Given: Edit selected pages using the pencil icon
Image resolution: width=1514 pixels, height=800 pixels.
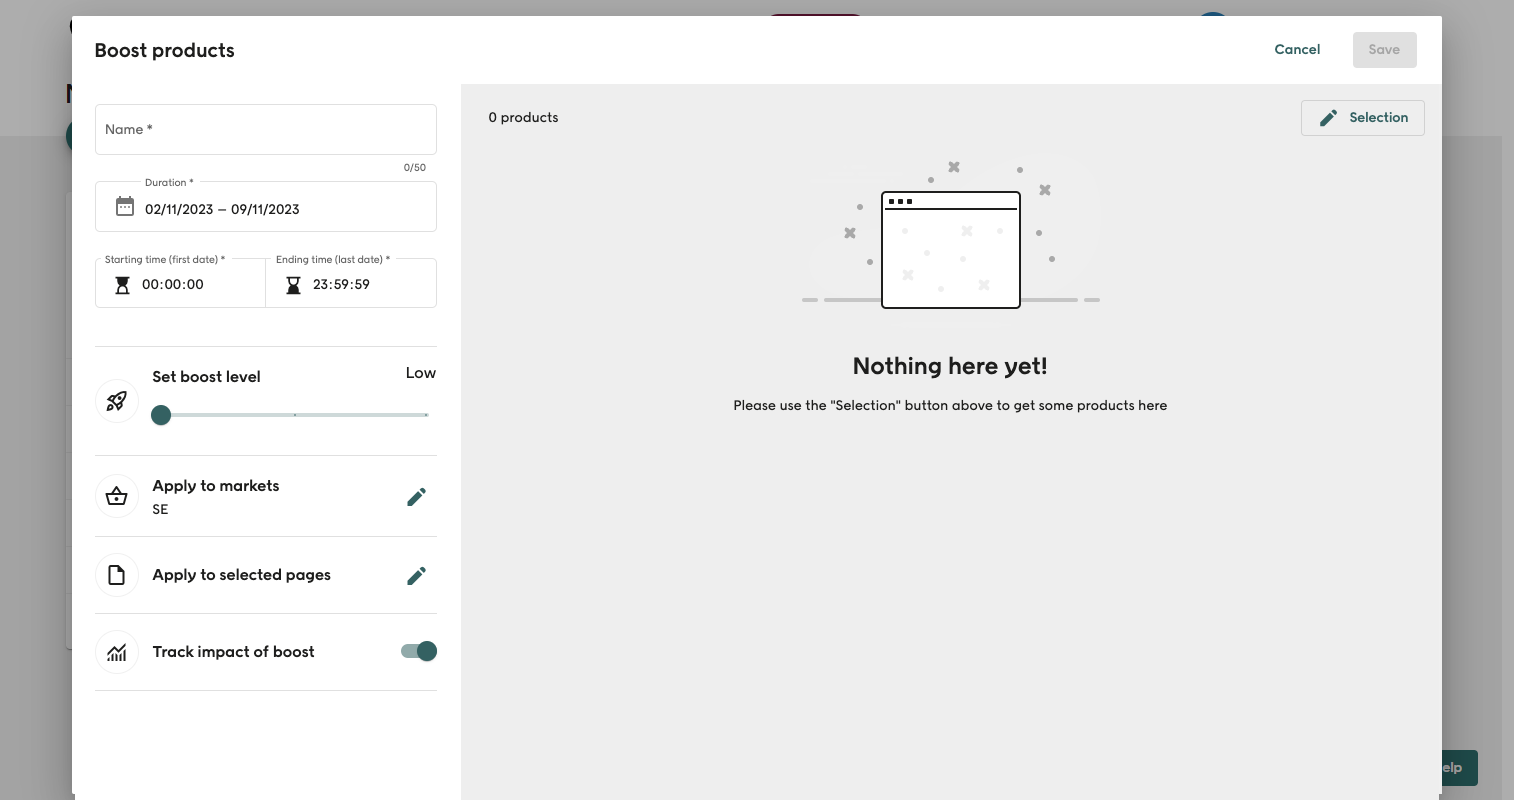Looking at the screenshot, I should pyautogui.click(x=416, y=576).
